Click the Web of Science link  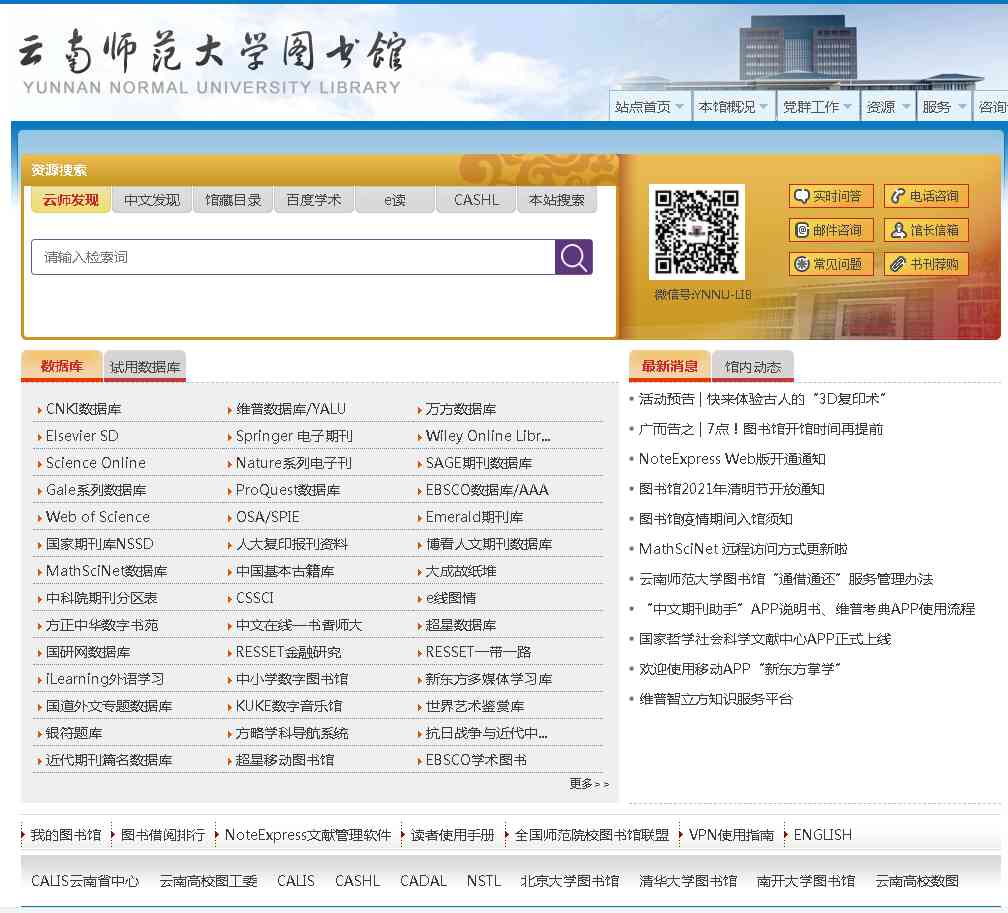pyautogui.click(x=96, y=516)
